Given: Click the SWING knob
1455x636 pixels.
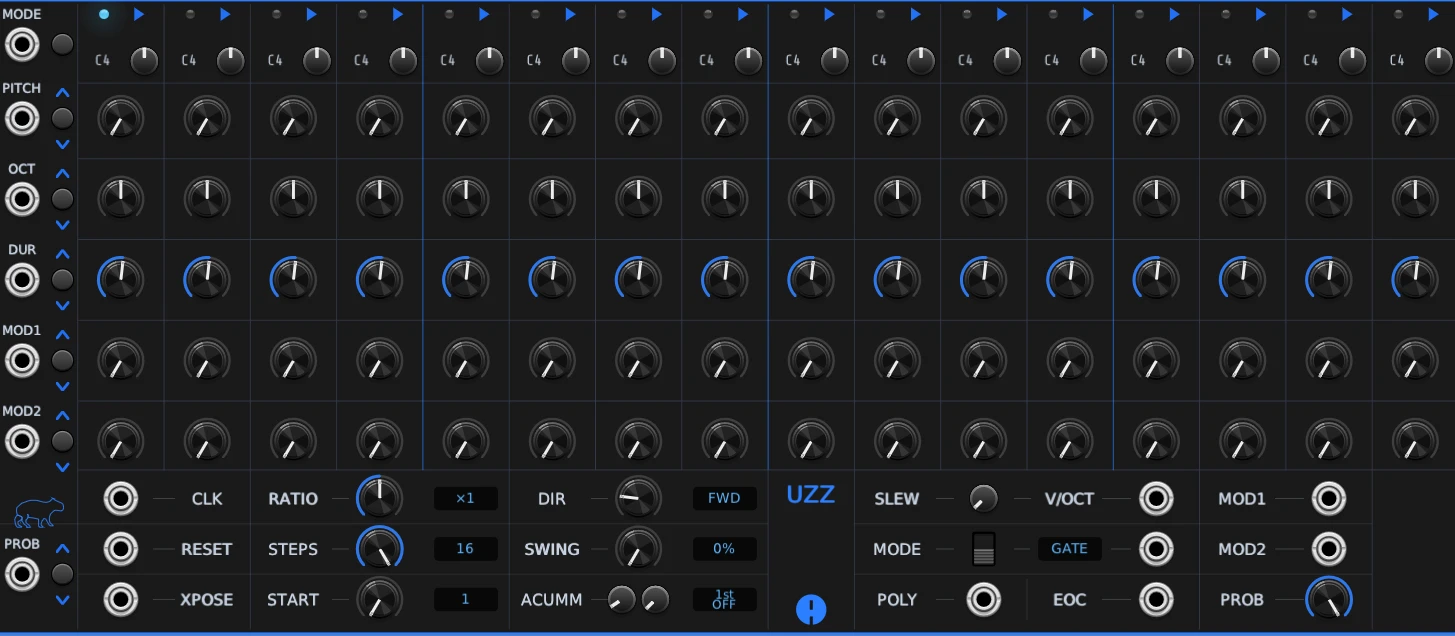Looking at the screenshot, I should tap(638, 548).
